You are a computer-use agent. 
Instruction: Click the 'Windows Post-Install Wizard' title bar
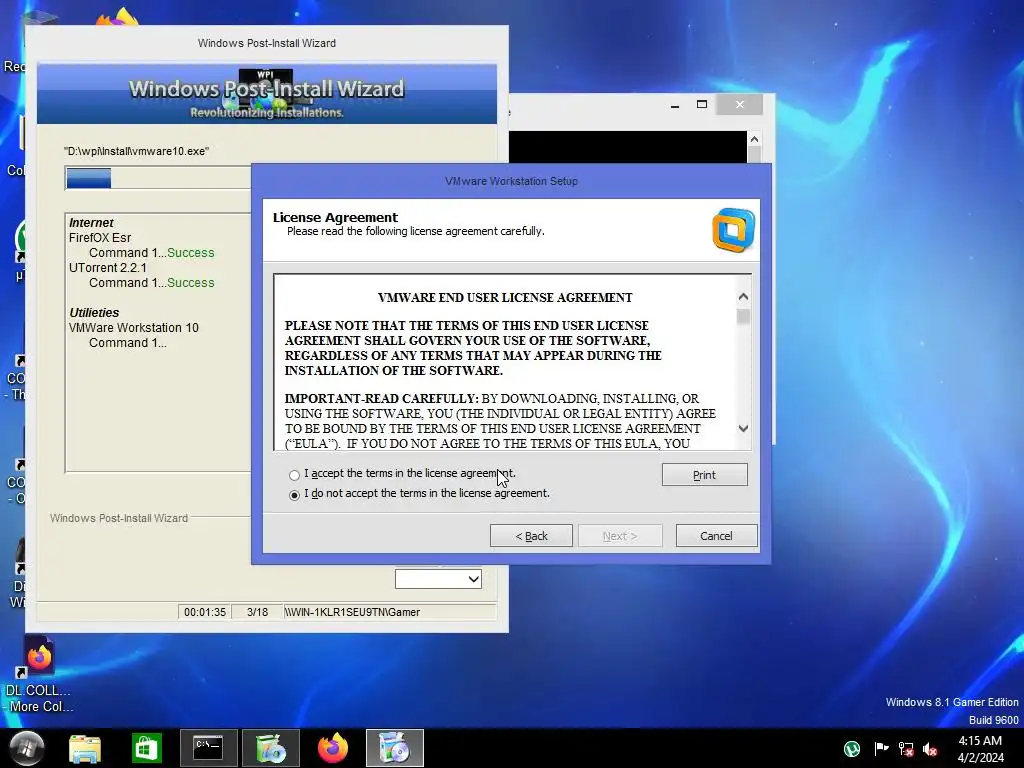tap(266, 43)
